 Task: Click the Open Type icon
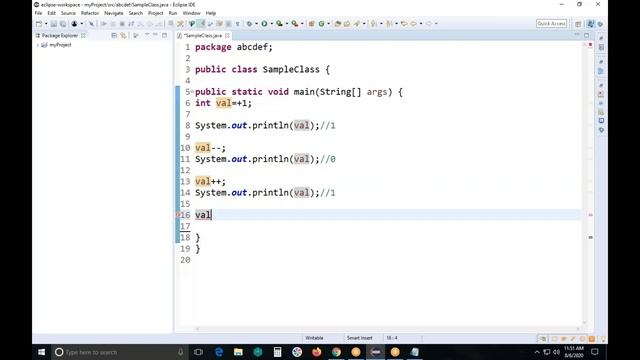(x=338, y=24)
